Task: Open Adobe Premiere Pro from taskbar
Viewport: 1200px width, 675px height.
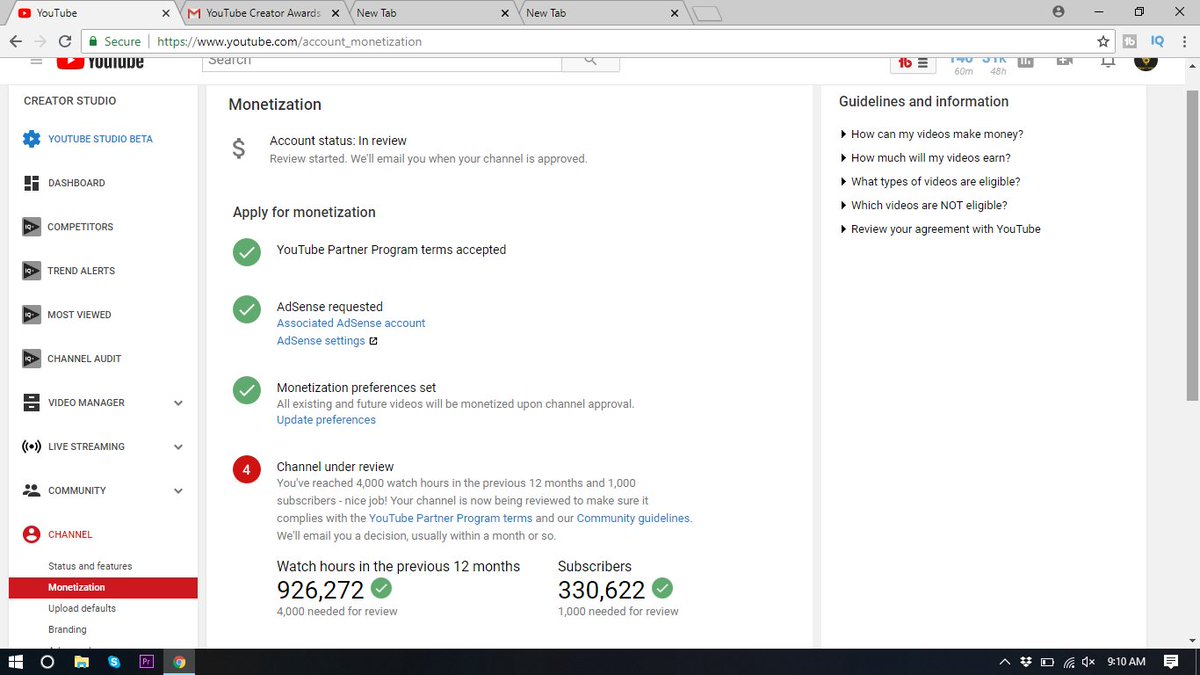Action: 146,662
